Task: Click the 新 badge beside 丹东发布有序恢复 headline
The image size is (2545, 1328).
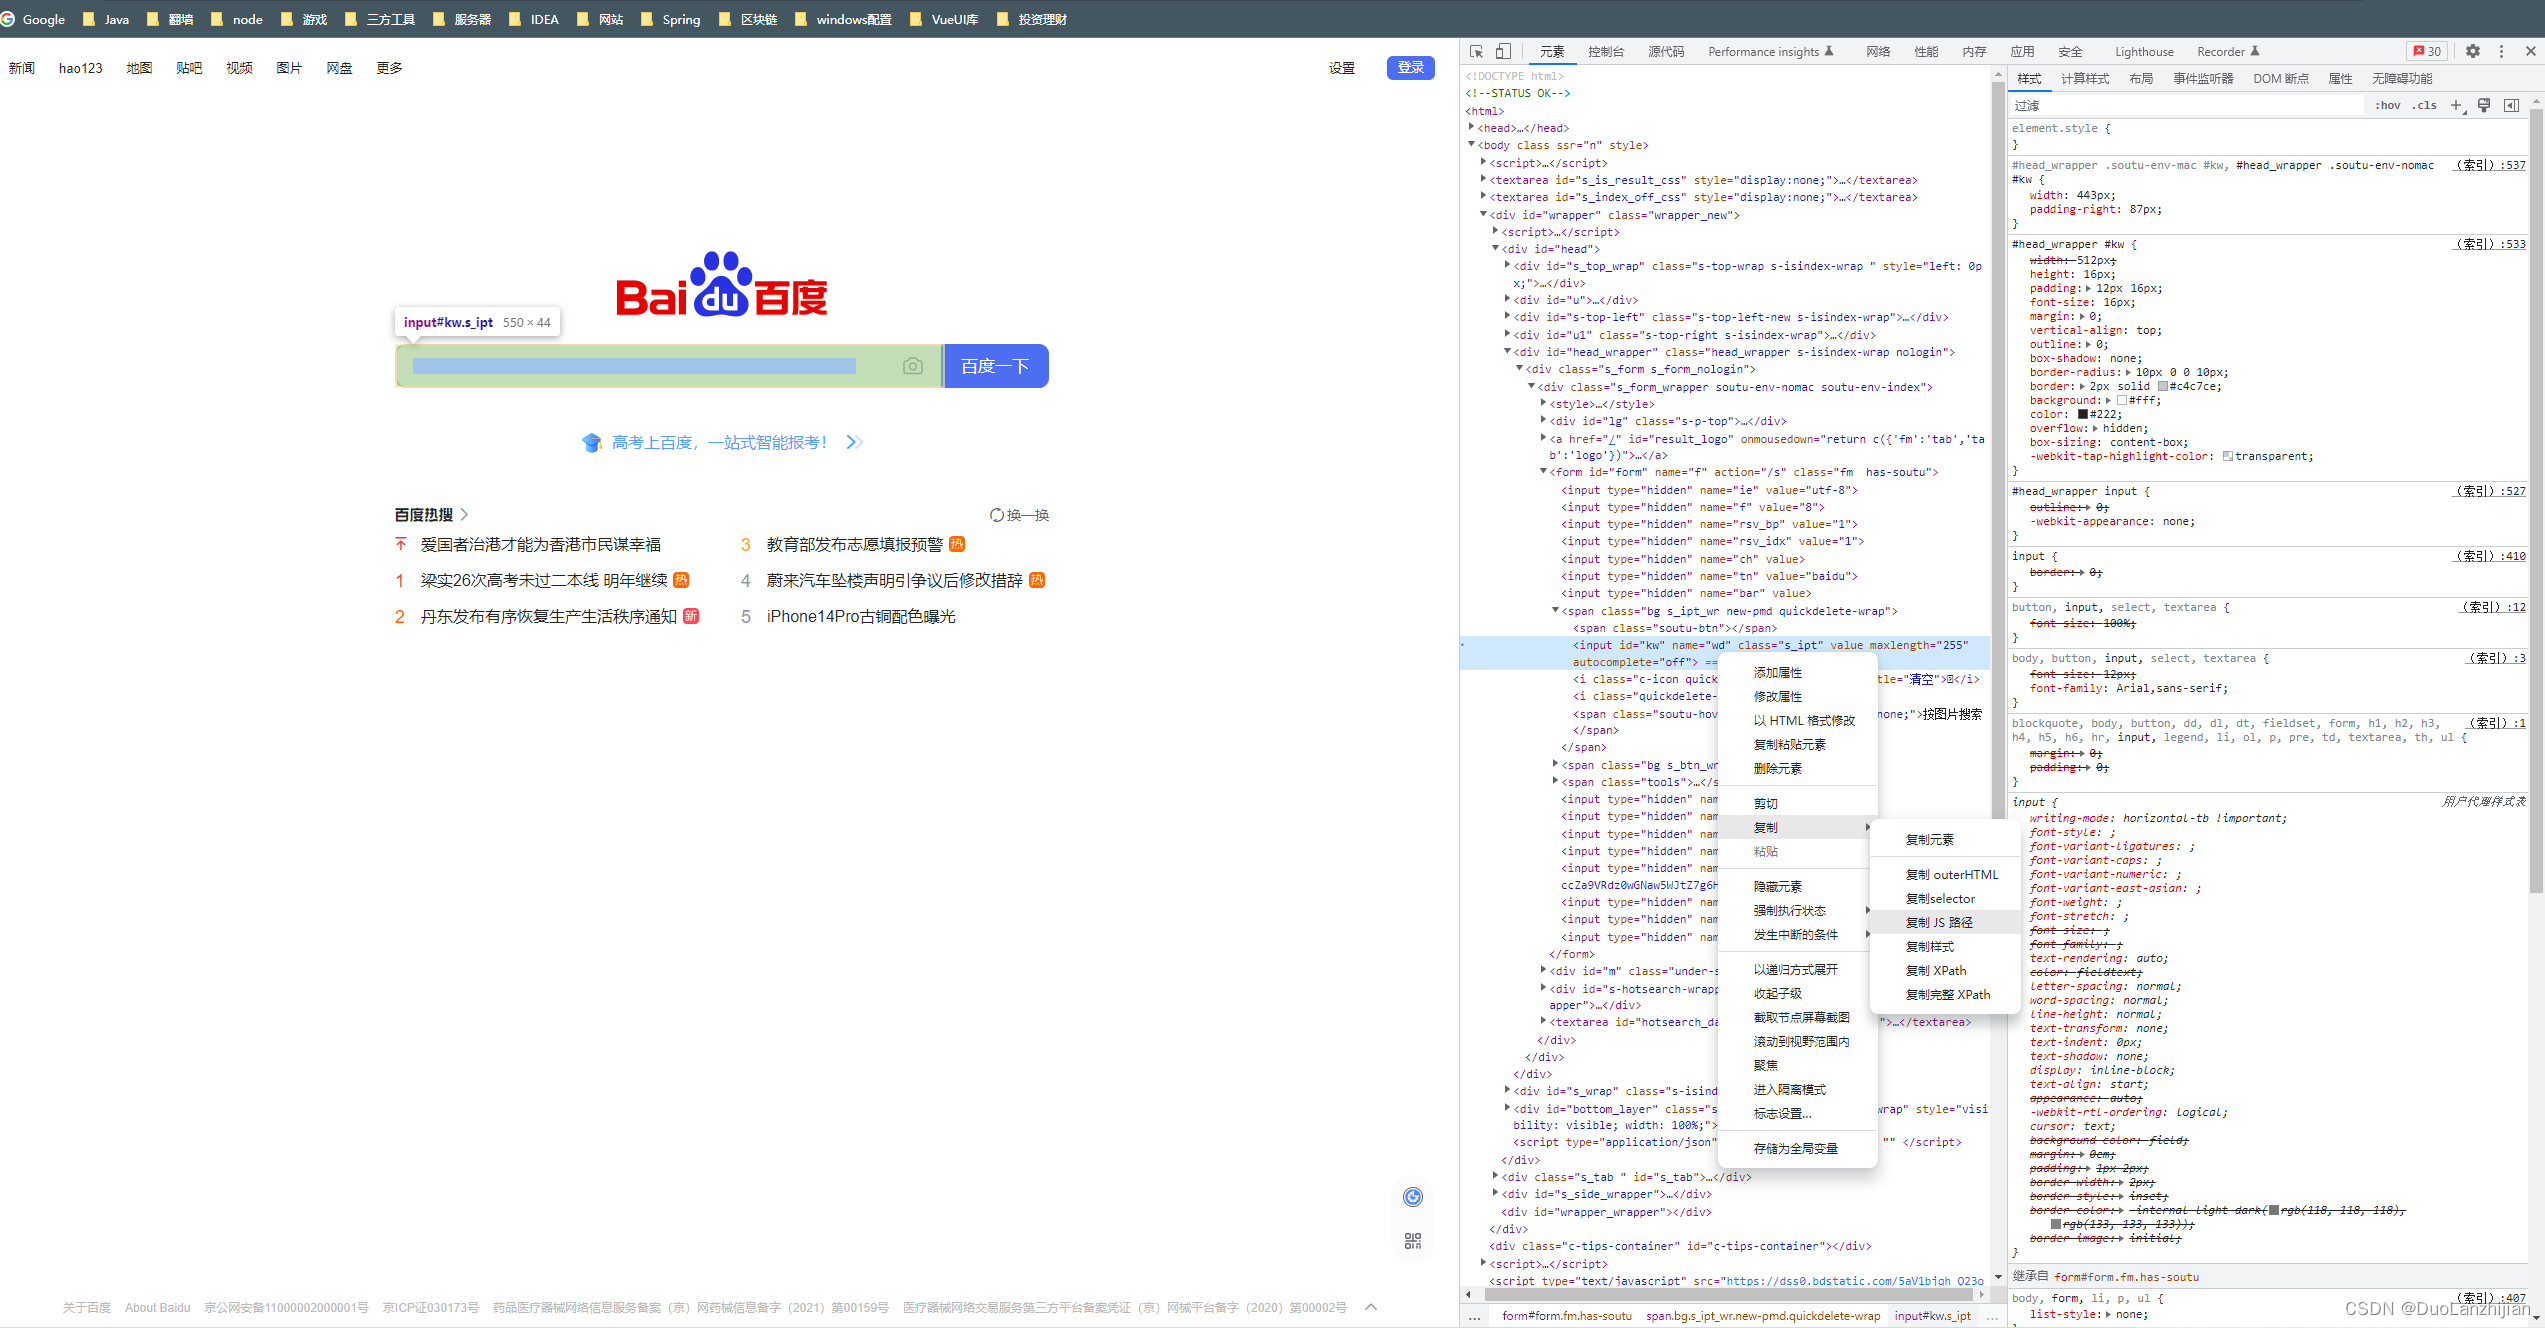Action: 691,616
